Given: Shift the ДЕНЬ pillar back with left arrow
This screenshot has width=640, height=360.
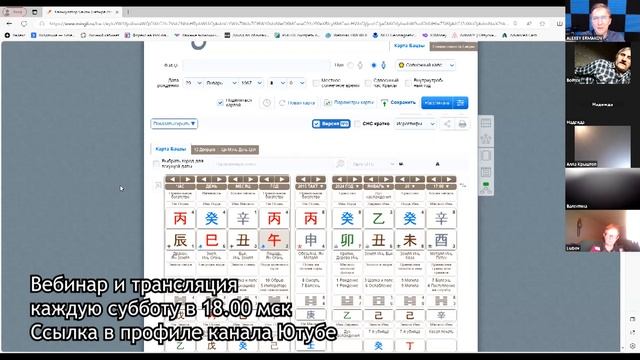Looking at the screenshot, I should pyautogui.click(x=204, y=179).
